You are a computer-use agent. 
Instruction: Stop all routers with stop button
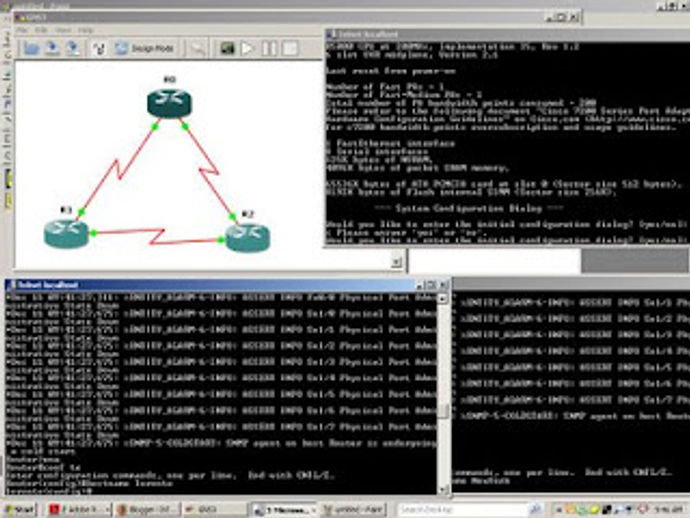coord(290,48)
